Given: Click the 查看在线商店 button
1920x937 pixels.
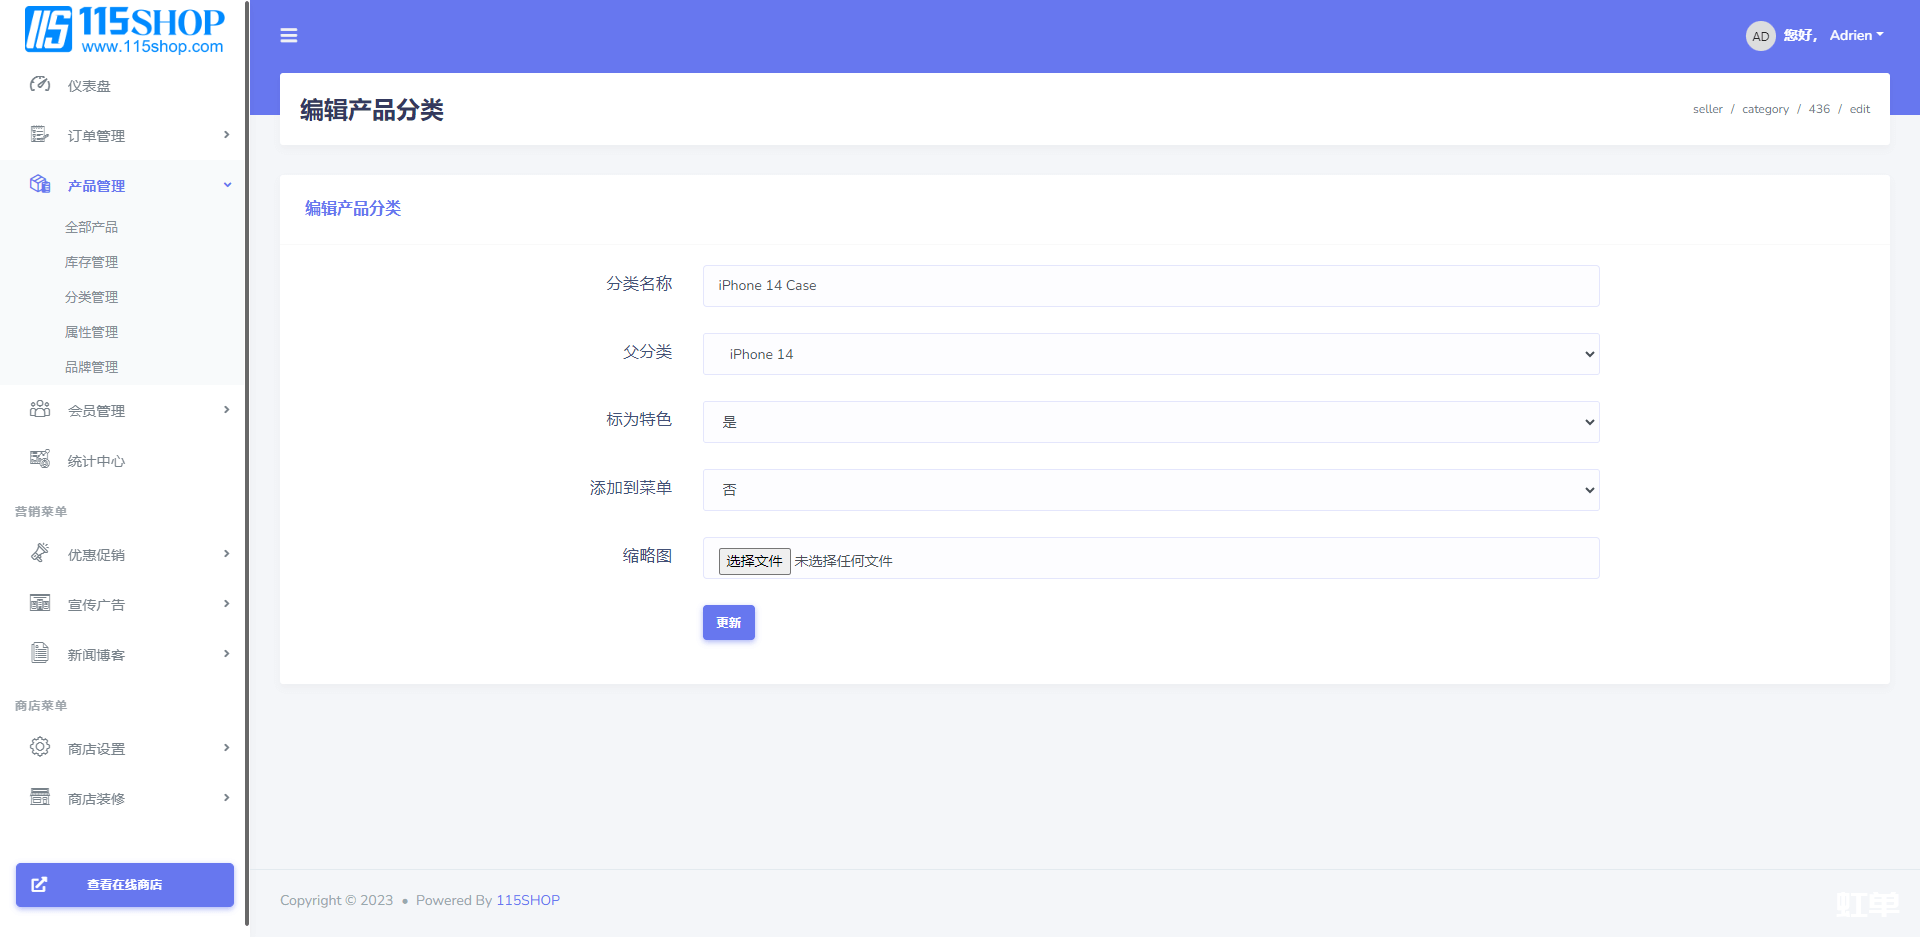Looking at the screenshot, I should pyautogui.click(x=125, y=885).
